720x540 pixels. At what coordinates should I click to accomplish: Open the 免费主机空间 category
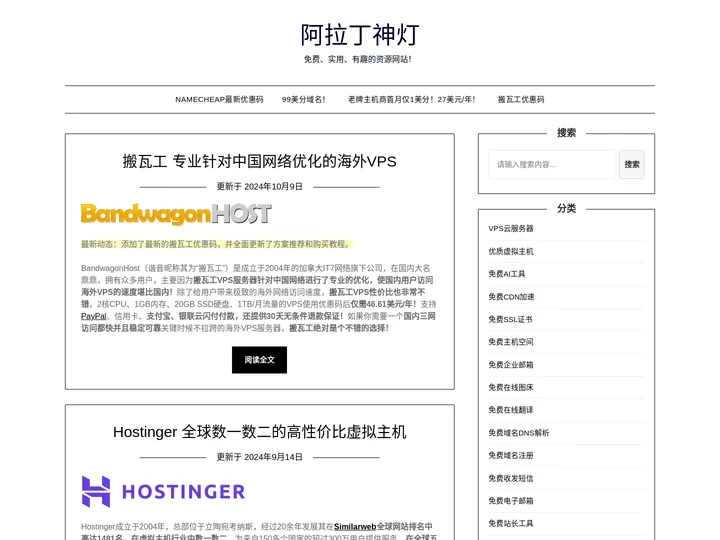pos(511,342)
